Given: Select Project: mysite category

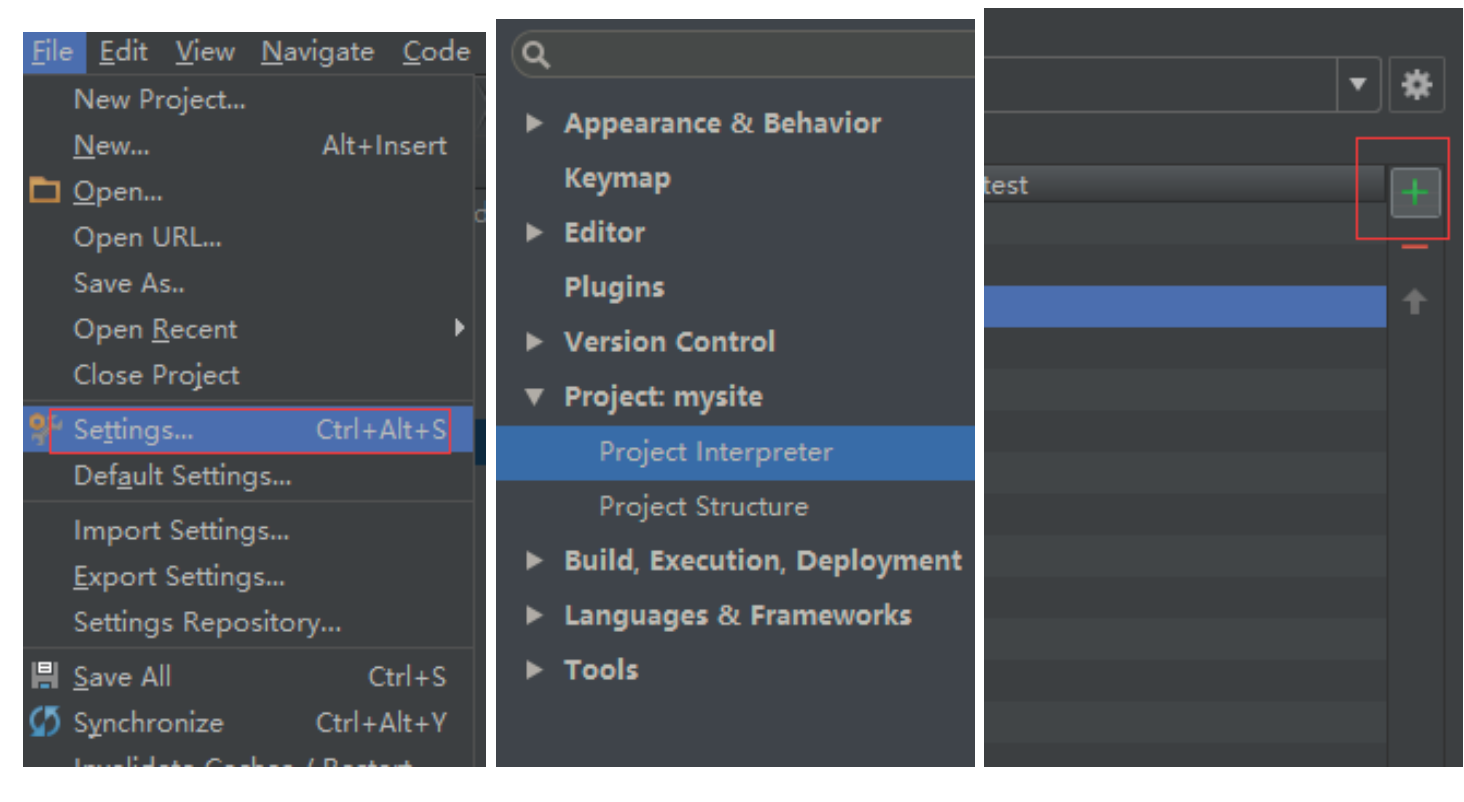Looking at the screenshot, I should pos(663,397).
